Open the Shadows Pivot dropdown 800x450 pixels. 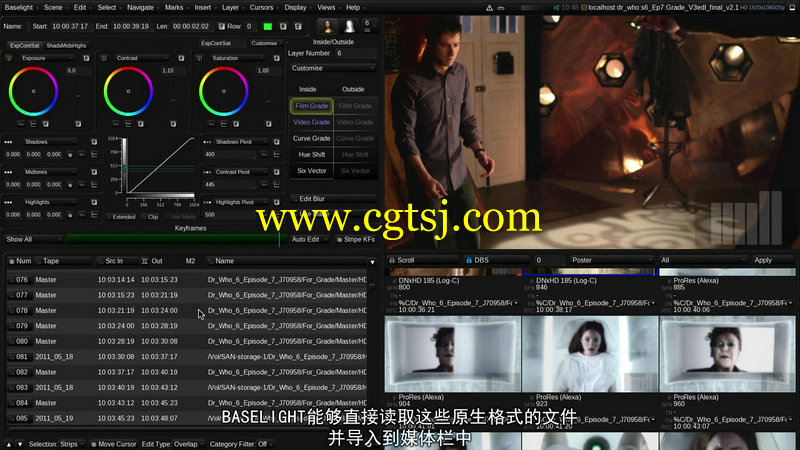coord(241,142)
